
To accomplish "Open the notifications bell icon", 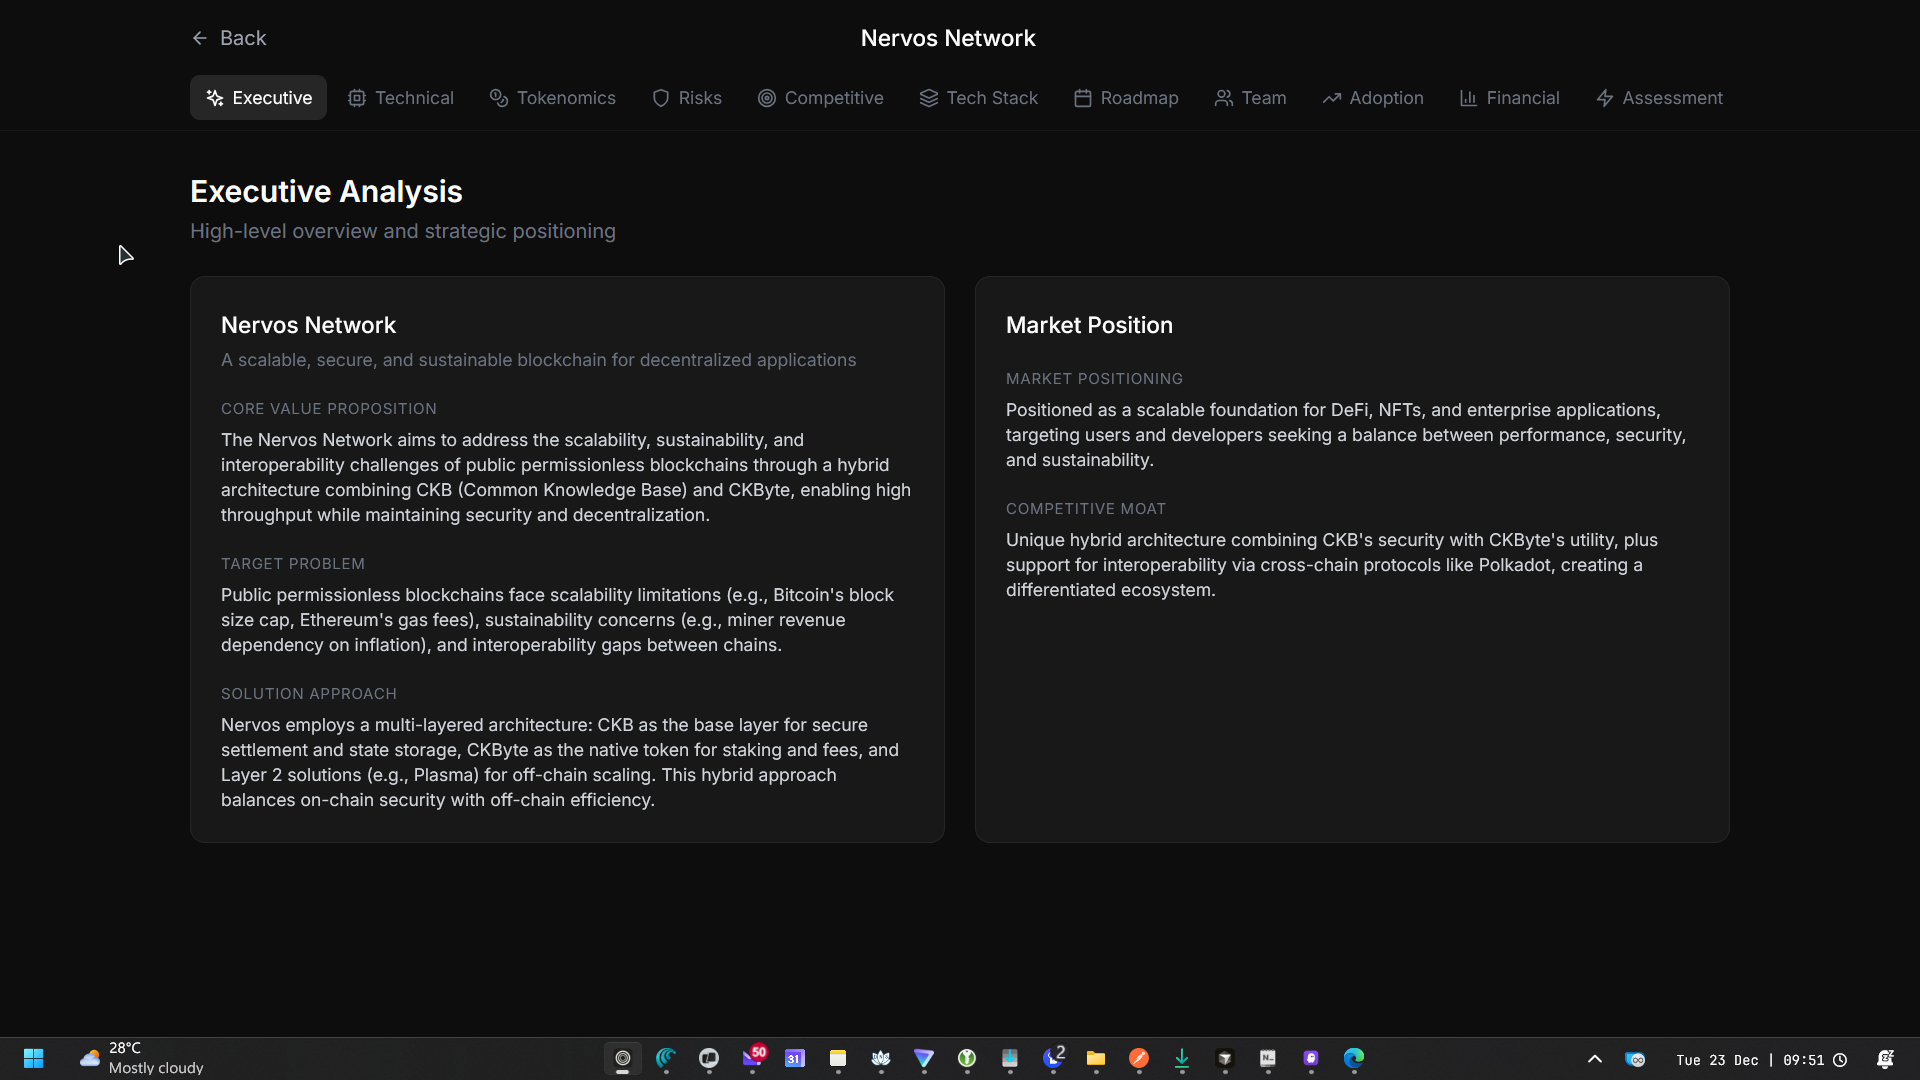I will [x=1885, y=1059].
